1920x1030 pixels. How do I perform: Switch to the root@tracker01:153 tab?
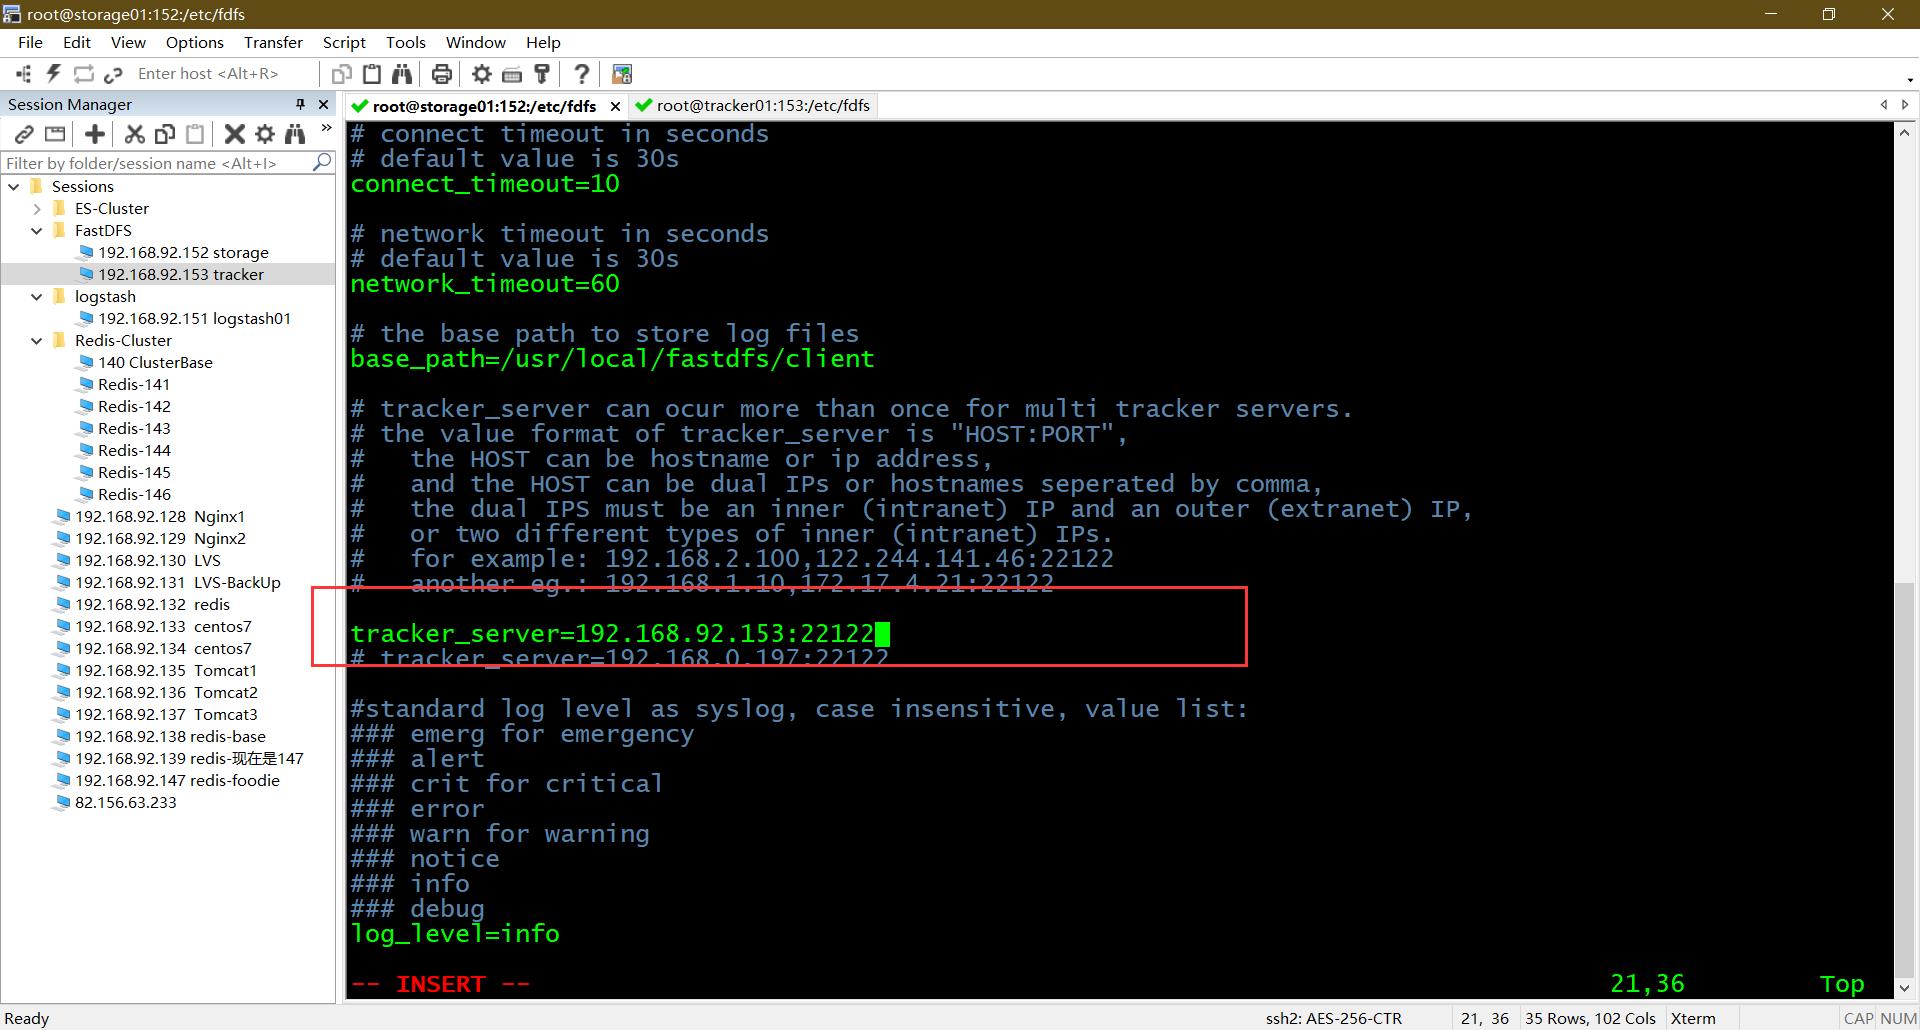click(753, 105)
